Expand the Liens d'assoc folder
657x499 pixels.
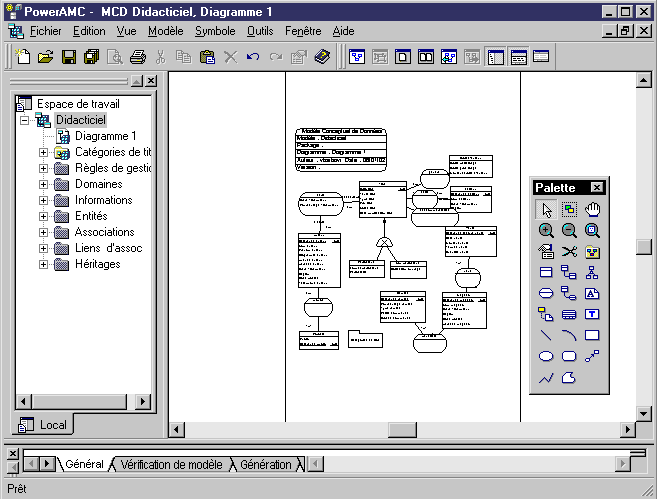tap(43, 248)
